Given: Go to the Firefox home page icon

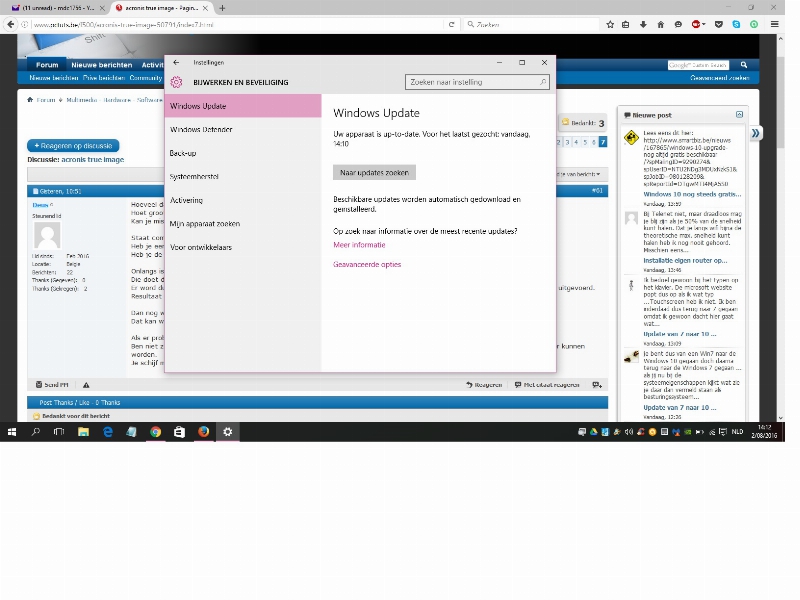Looking at the screenshot, I should 661,24.
